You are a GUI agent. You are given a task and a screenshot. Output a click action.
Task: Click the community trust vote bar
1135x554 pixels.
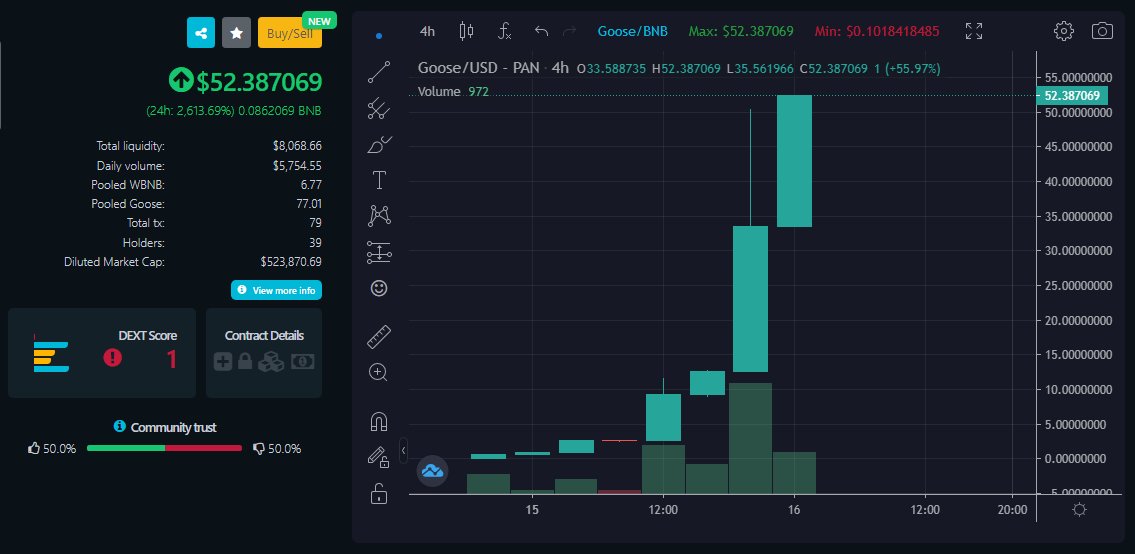[x=164, y=448]
